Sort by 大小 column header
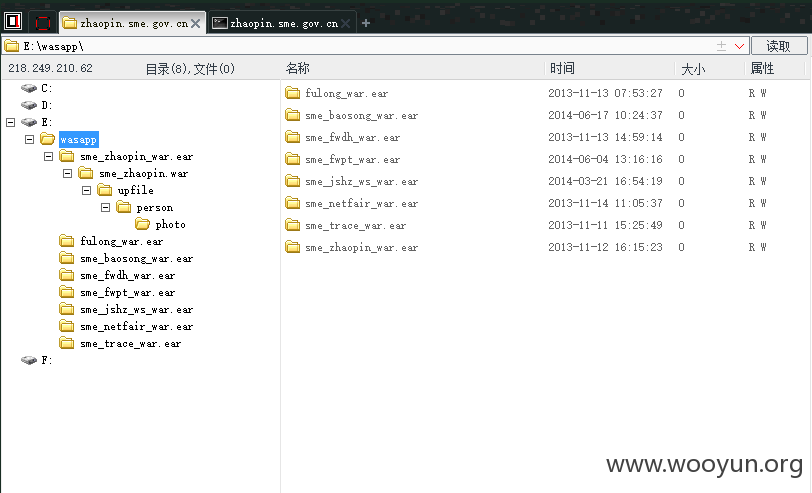 (693, 69)
